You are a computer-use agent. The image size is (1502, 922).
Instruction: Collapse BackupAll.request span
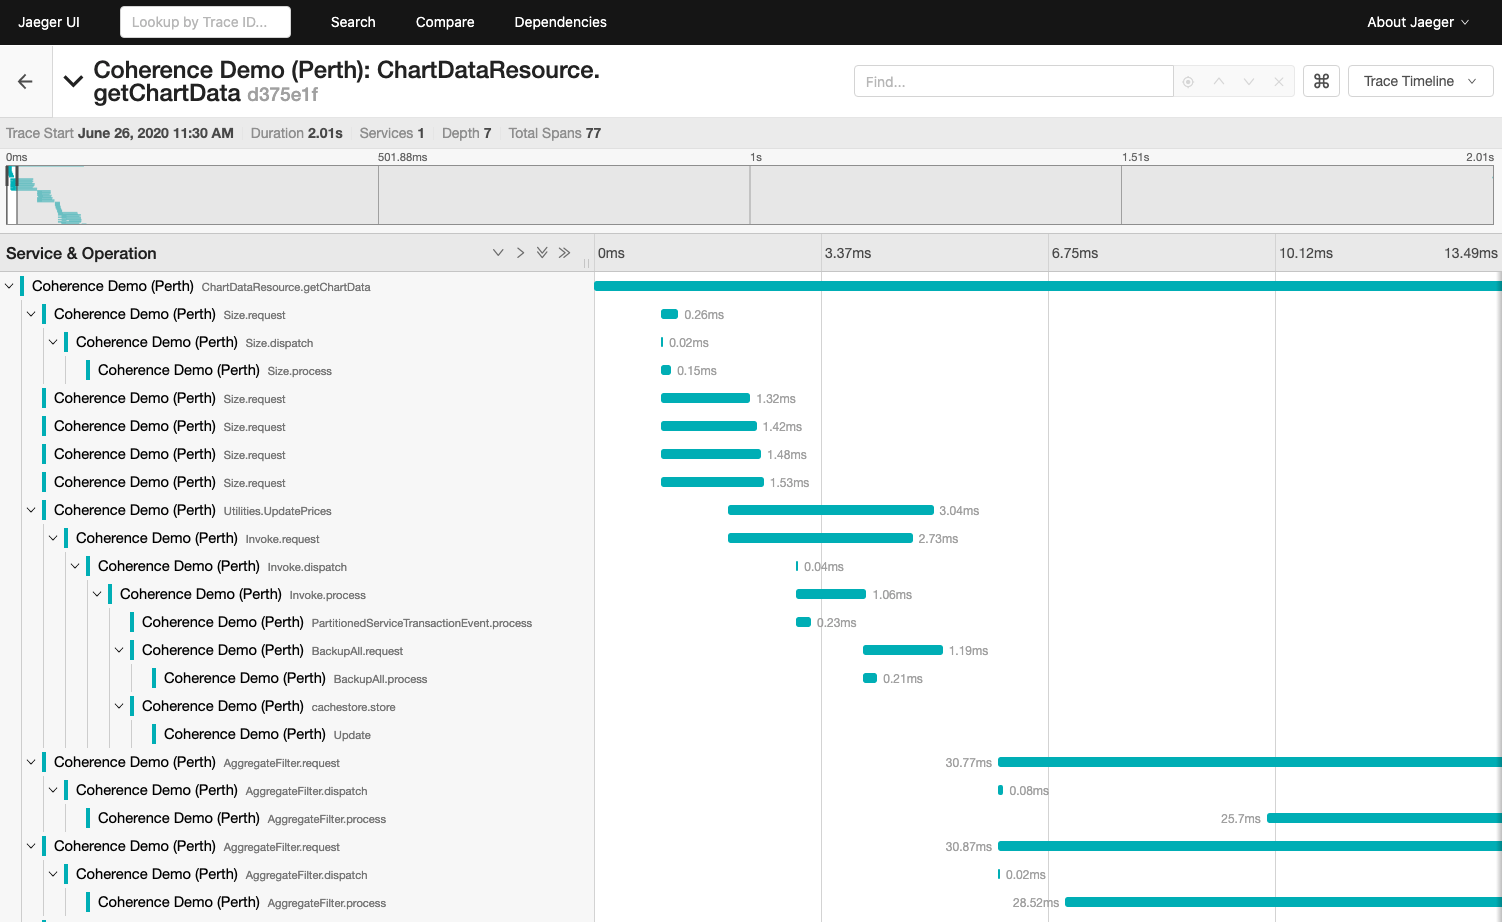119,650
